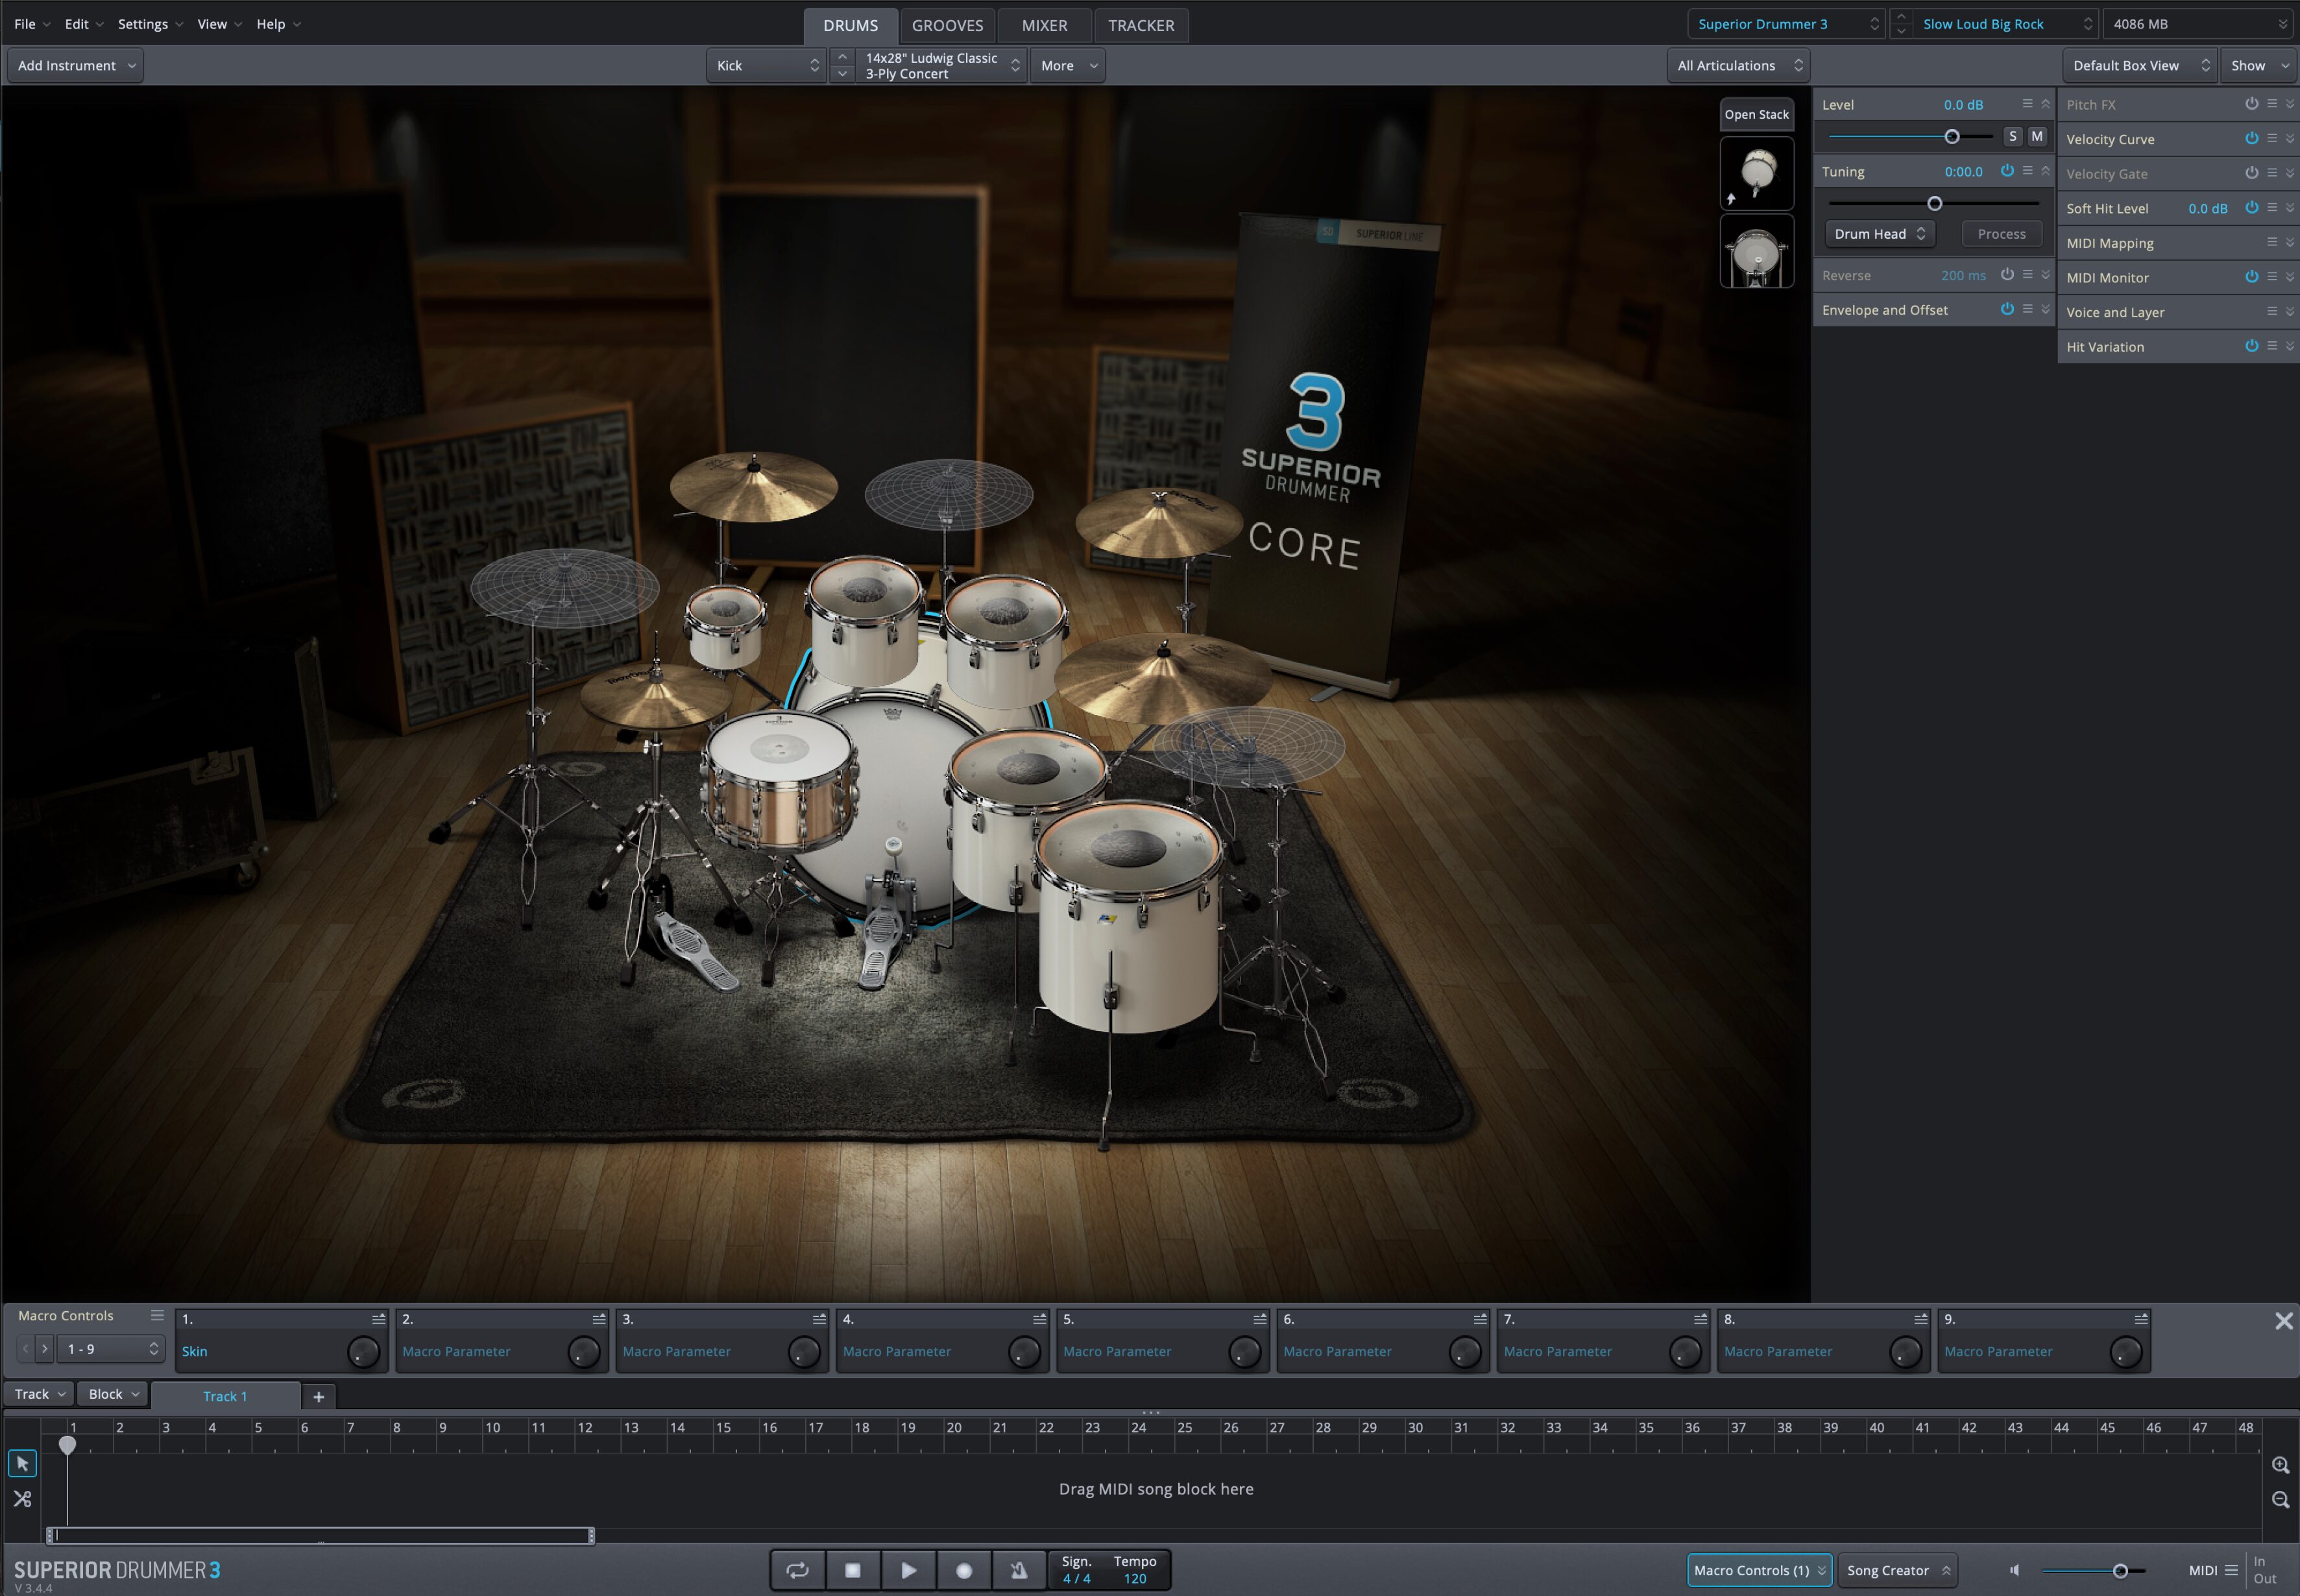Open the Level section menu icon
This screenshot has height=1596, width=2300.
tap(2027, 104)
